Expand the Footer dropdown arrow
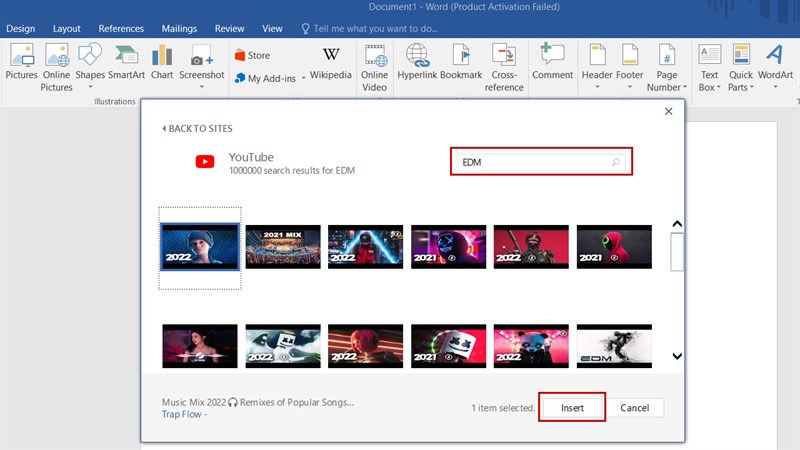The height and width of the screenshot is (450, 800). tap(630, 87)
